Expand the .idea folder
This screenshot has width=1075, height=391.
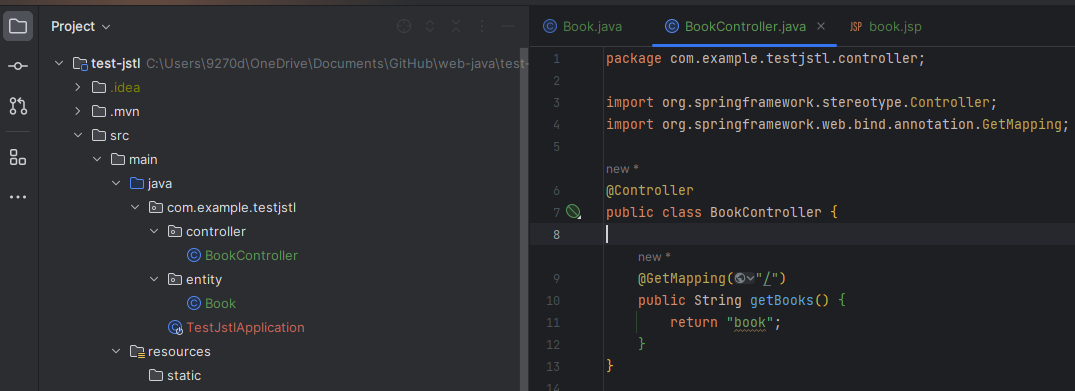77,88
